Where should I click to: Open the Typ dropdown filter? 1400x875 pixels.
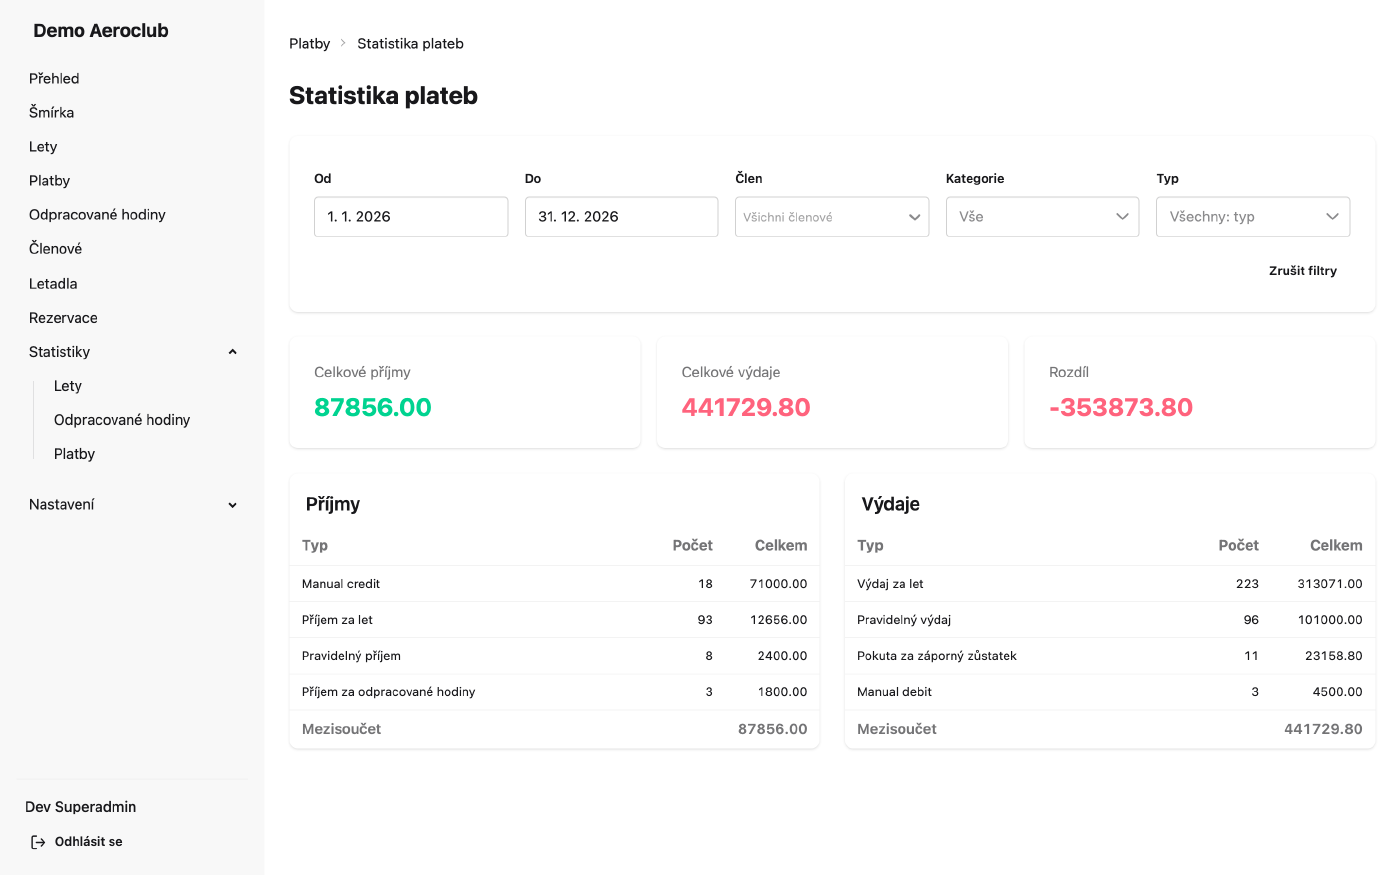[1253, 217]
